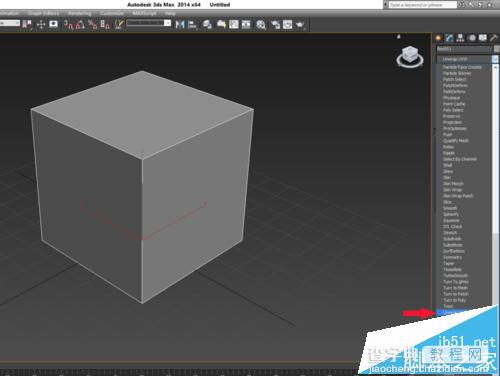Viewport: 500px width, 376px height.
Task: Open the MAXScript menu
Action: 144,13
